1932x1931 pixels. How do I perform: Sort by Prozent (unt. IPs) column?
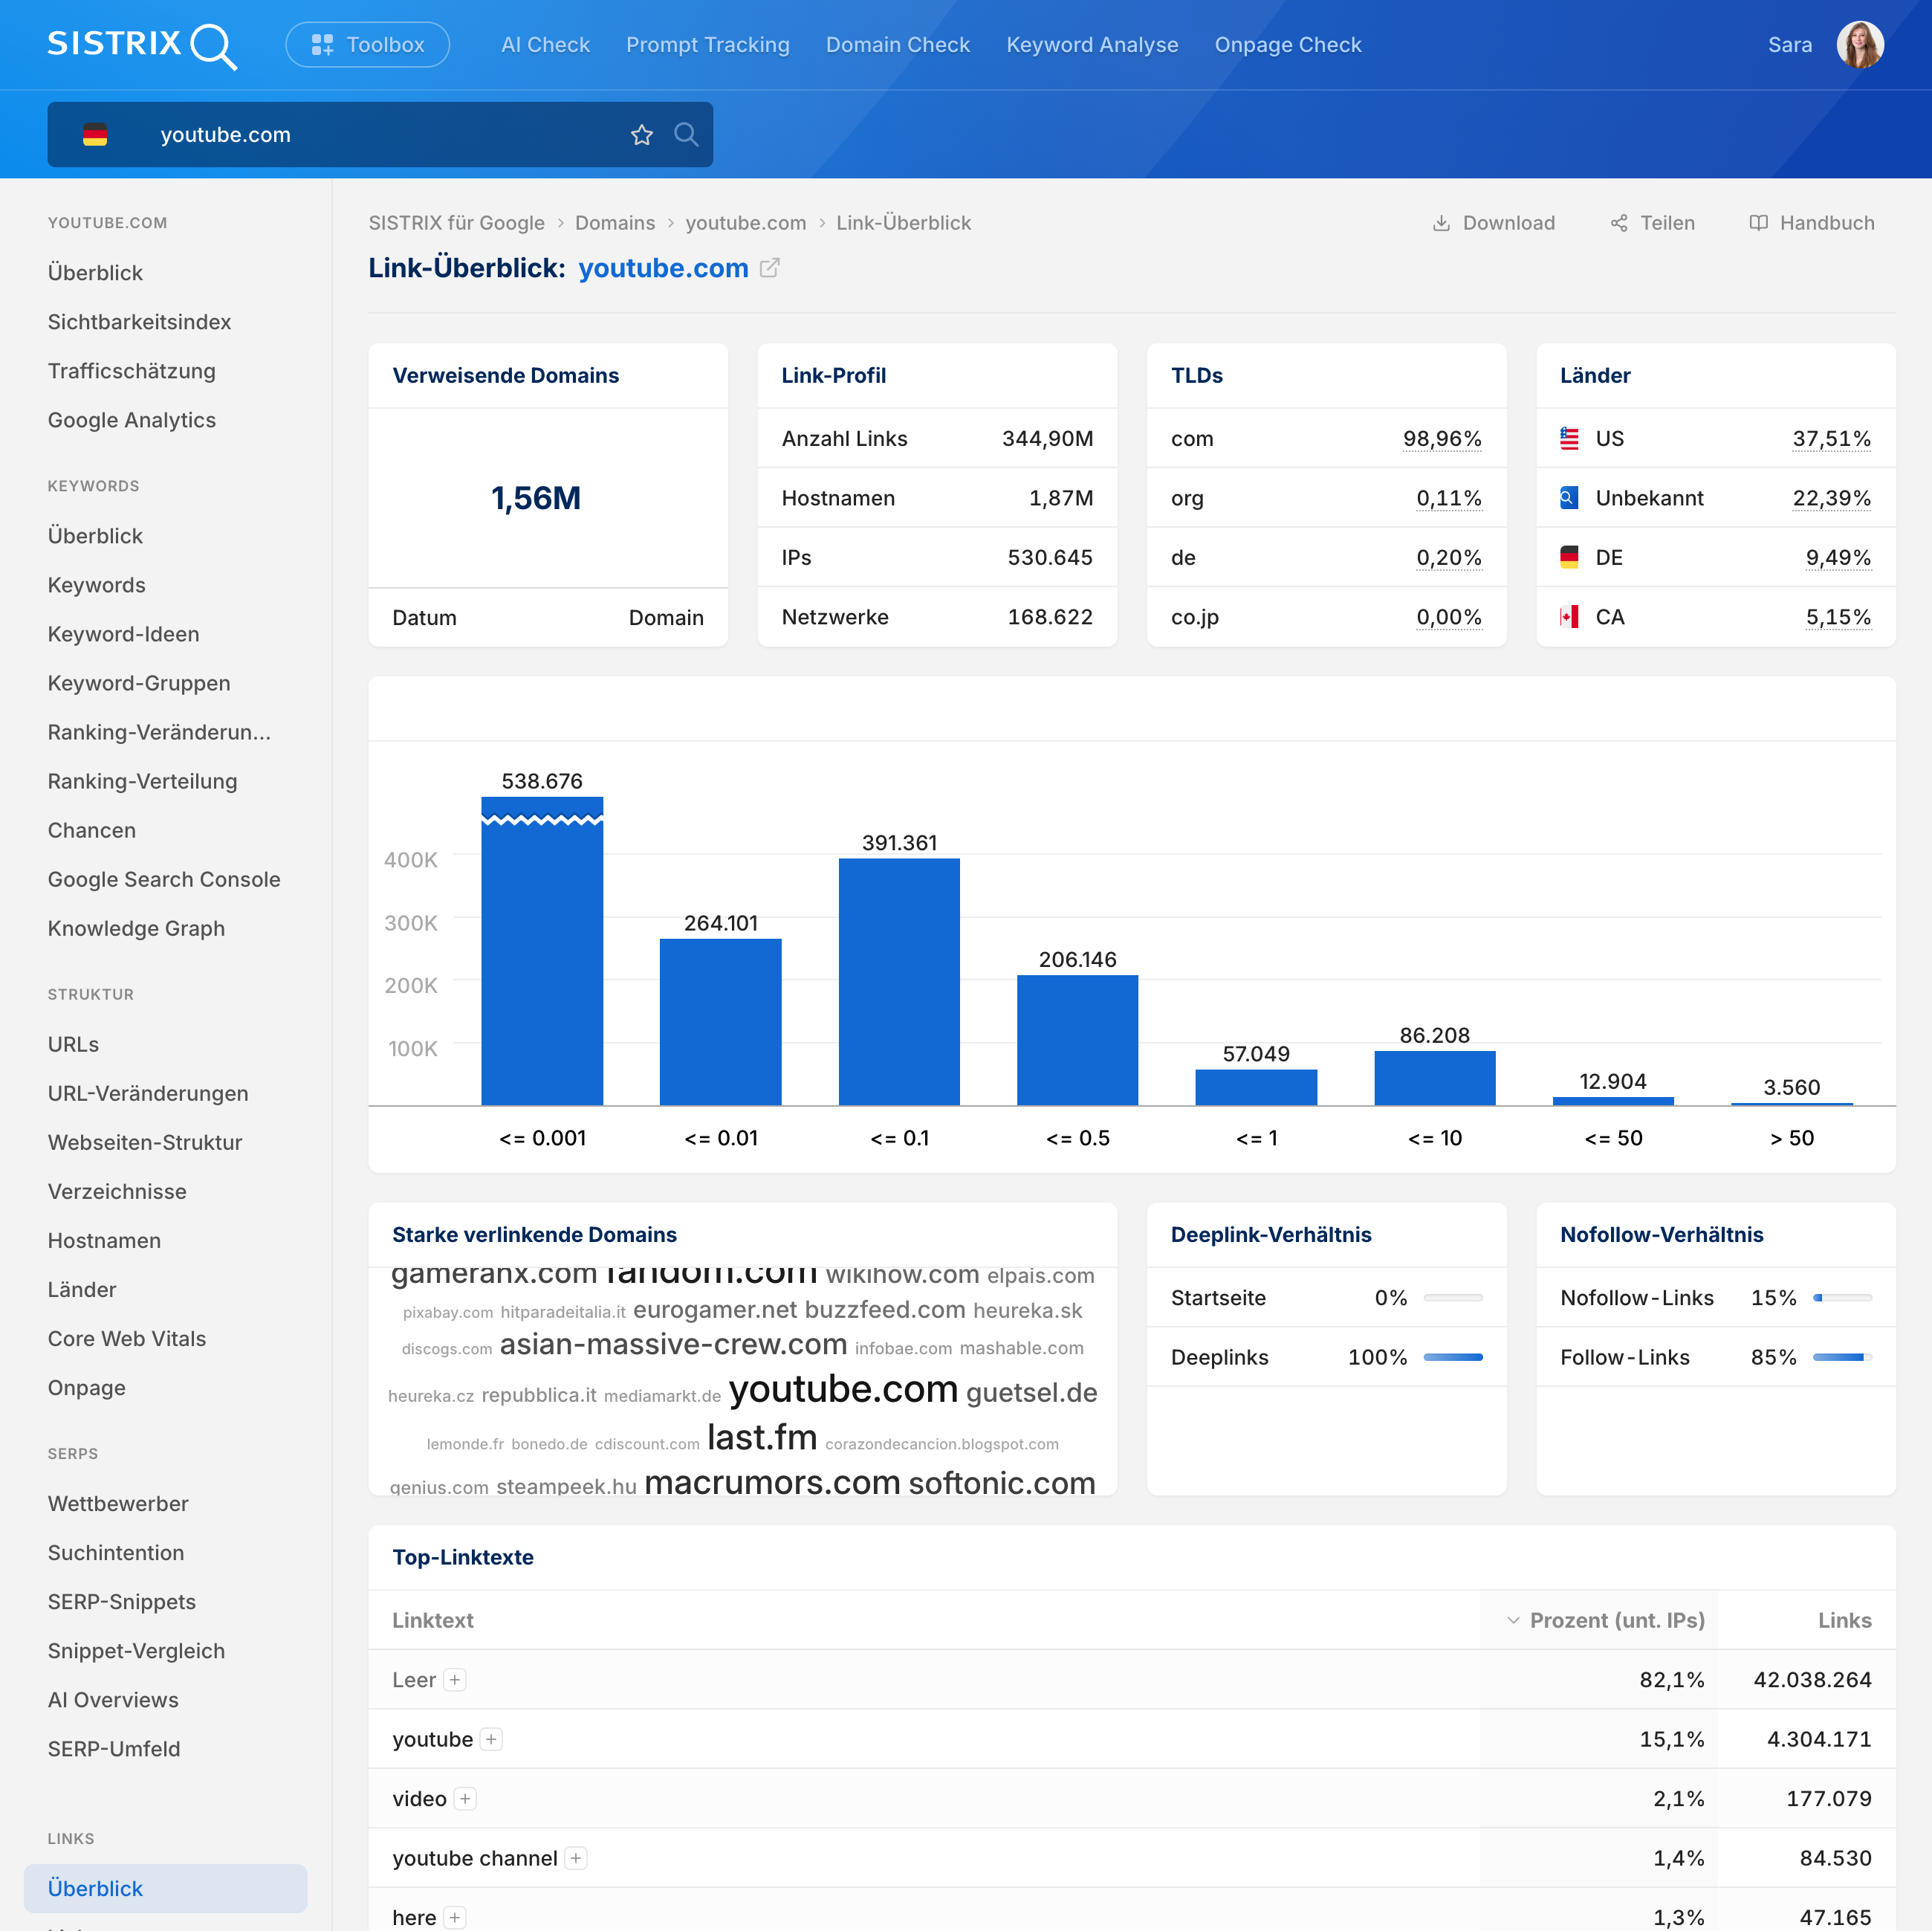[1605, 1620]
